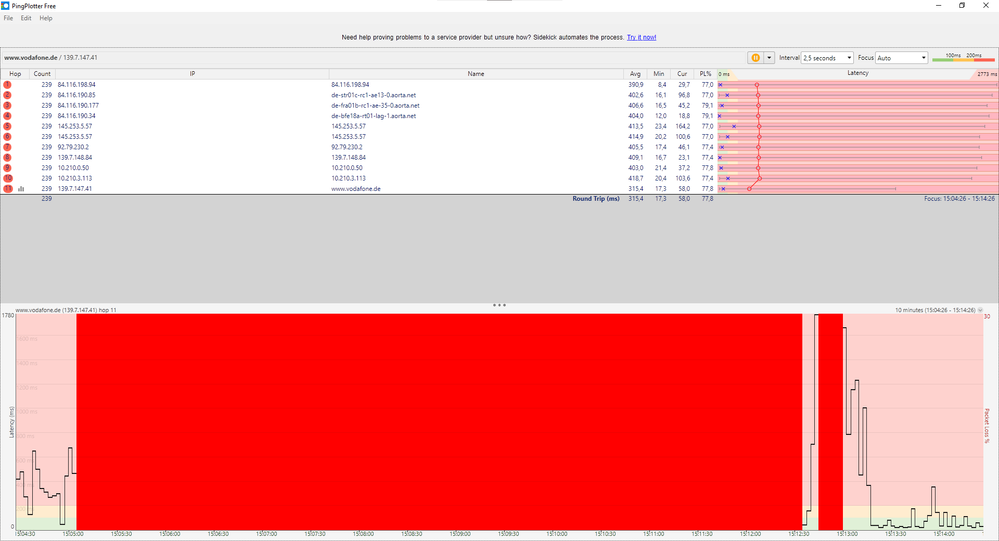Viewport: 999px width, 541px height.
Task: Select IP cell 84.116.190.34
Action: click(x=76, y=116)
